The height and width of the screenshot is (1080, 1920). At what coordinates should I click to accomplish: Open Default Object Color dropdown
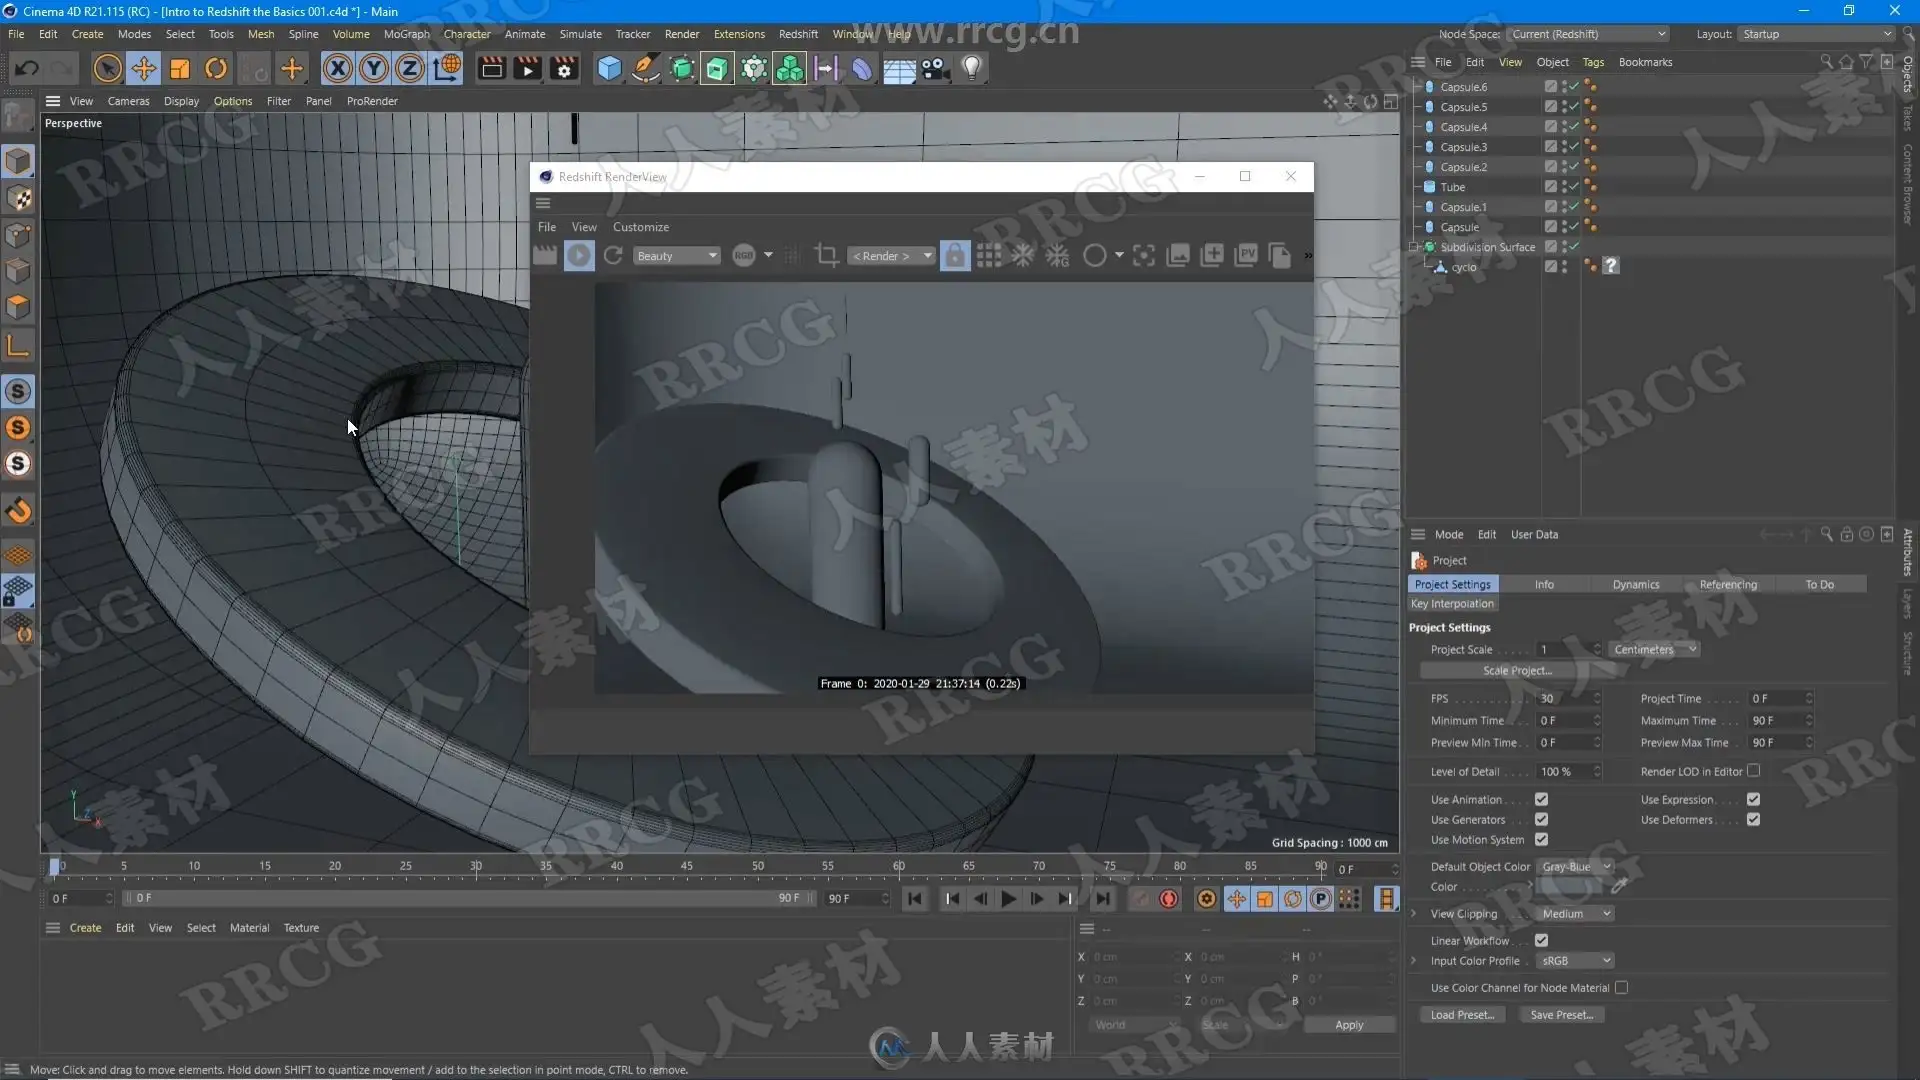tap(1576, 867)
